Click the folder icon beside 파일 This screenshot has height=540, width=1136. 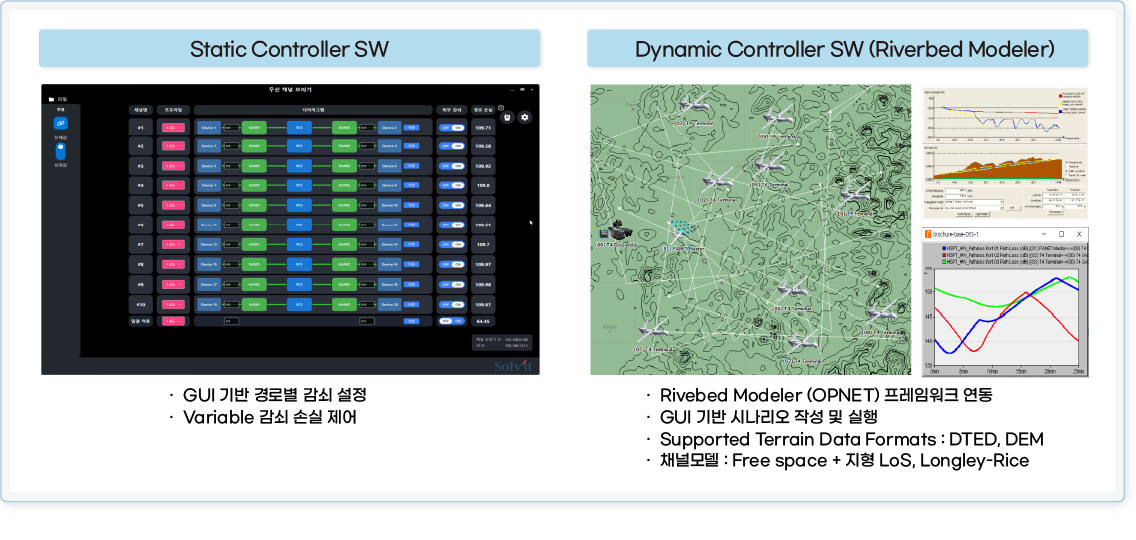[51, 99]
